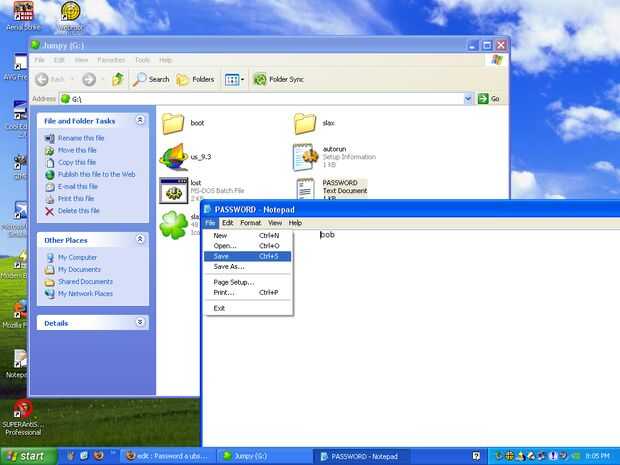Open Shared Documents from Other Places
This screenshot has height=465, width=620.
(x=85, y=282)
